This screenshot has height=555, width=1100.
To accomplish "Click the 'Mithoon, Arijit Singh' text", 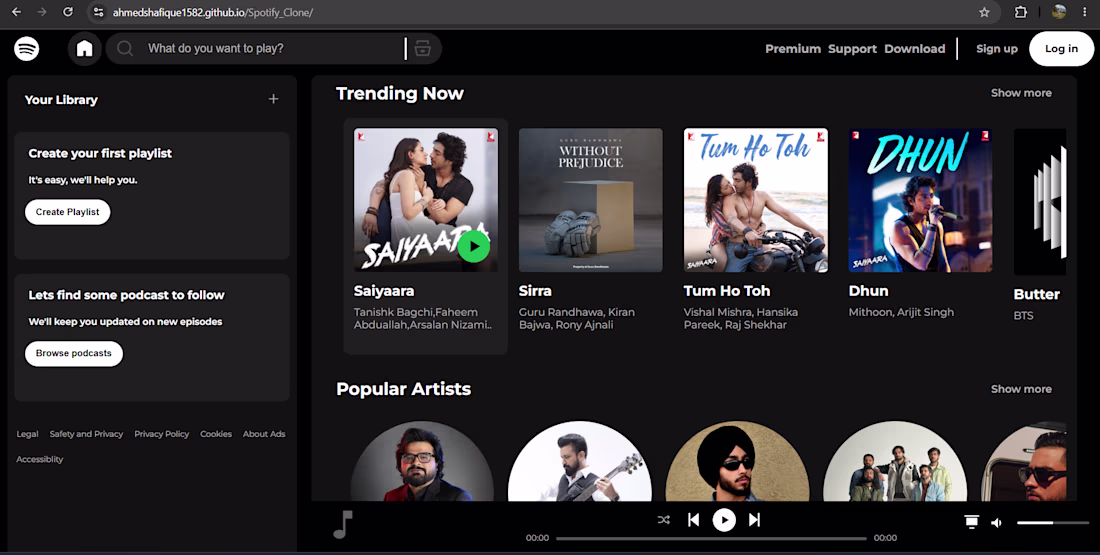I will point(901,312).
